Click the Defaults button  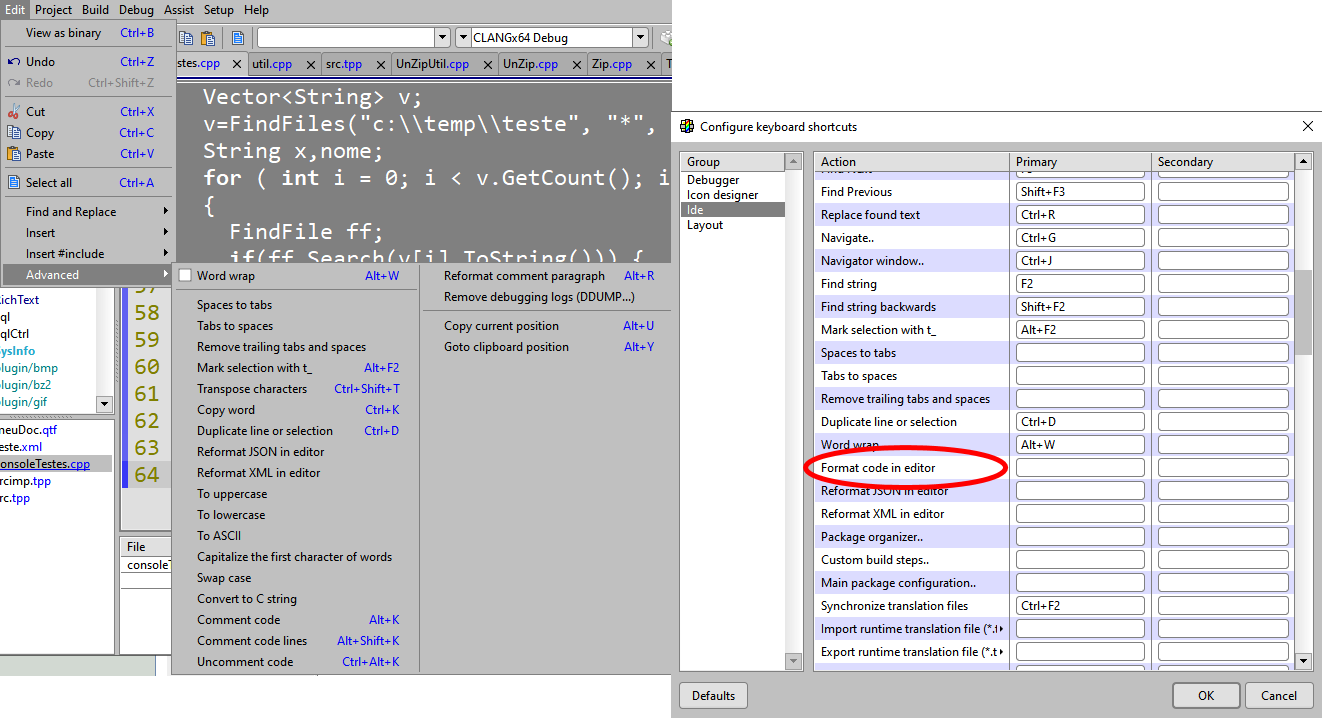point(713,696)
